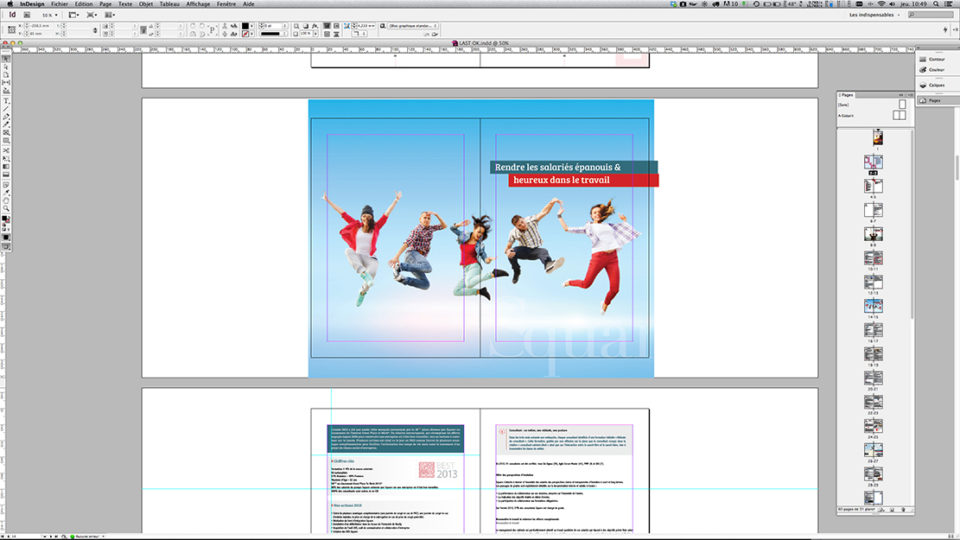This screenshot has height=540, width=960.
Task: Select the Zoom magnifier tool
Action: tap(6, 209)
